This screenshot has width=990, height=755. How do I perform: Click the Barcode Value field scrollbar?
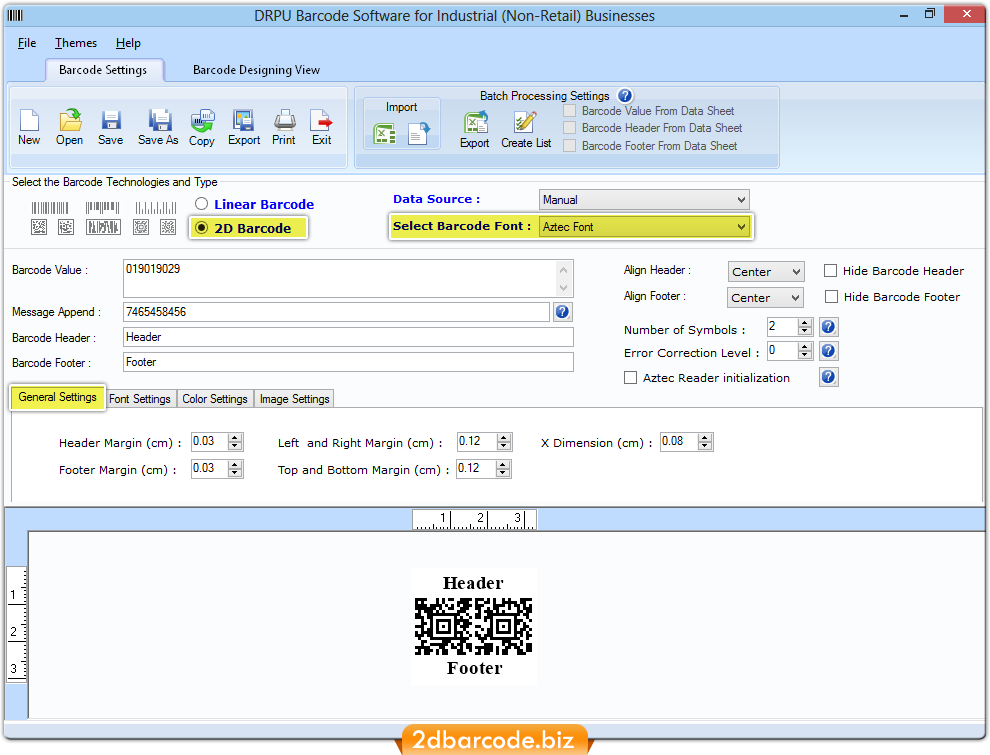pyautogui.click(x=564, y=278)
